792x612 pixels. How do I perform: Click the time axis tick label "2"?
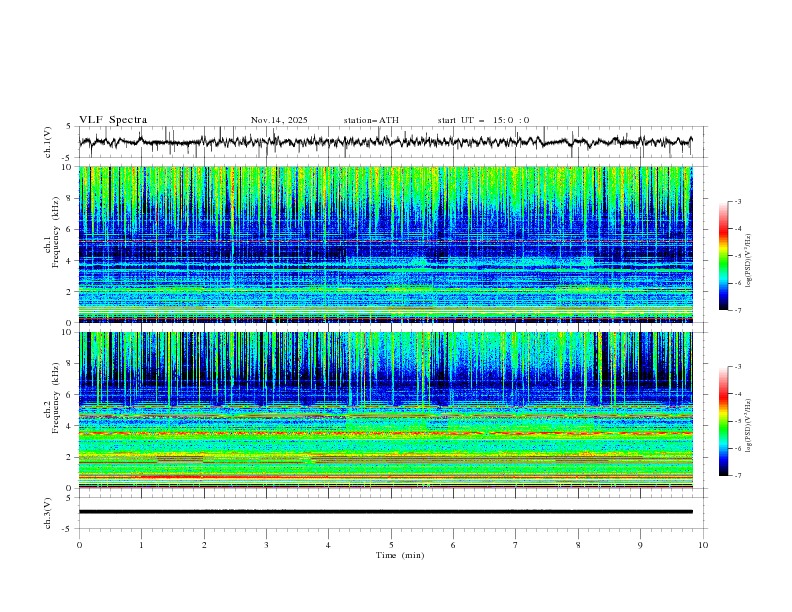pyautogui.click(x=204, y=545)
